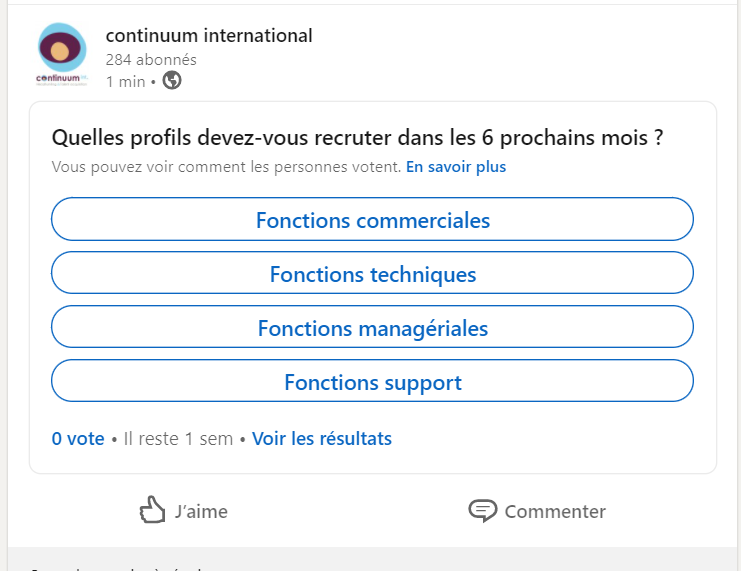Image resolution: width=741 pixels, height=571 pixels.
Task: Open the En savoir plus link
Action: coord(455,167)
